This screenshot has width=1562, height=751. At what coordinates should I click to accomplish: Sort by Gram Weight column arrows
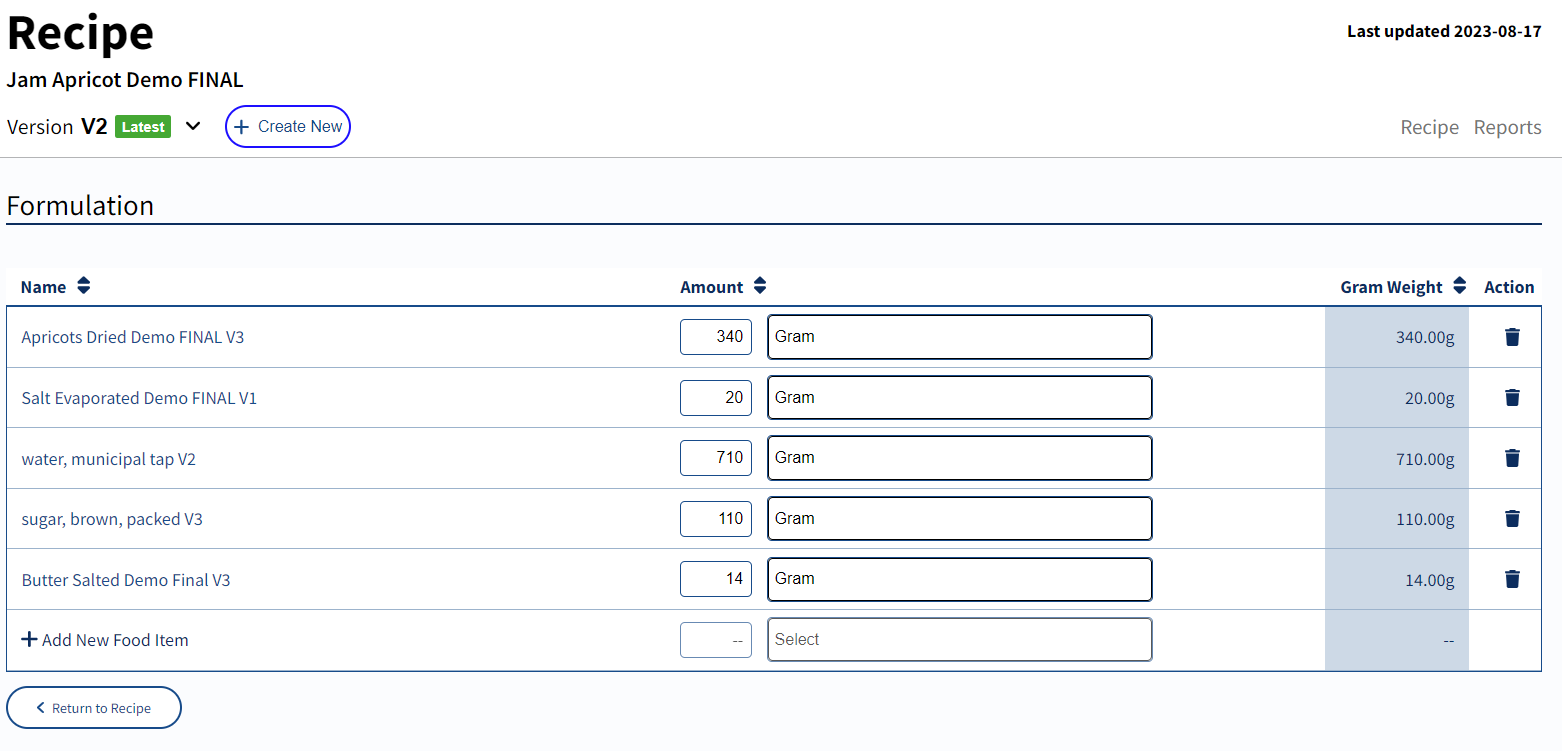(x=1460, y=287)
